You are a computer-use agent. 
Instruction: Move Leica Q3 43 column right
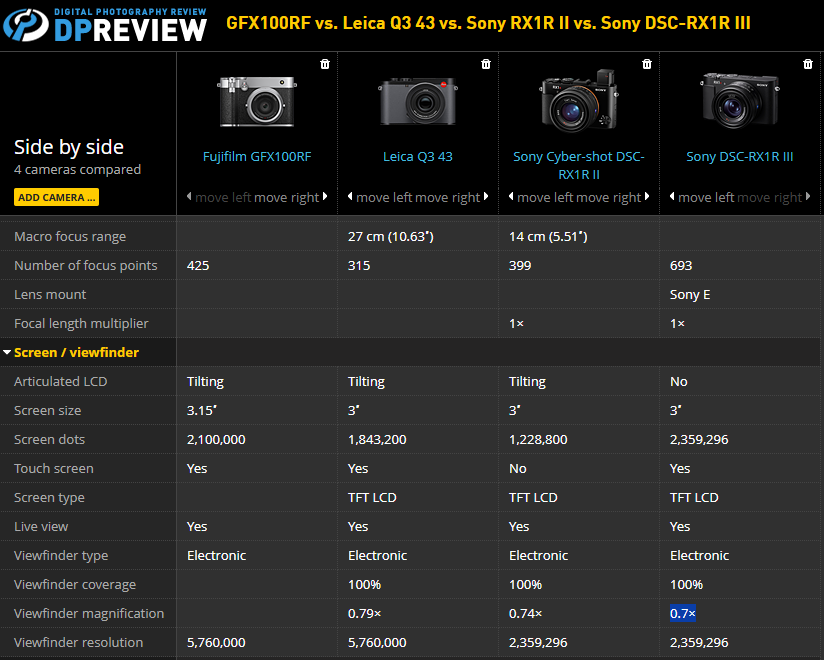(x=451, y=198)
